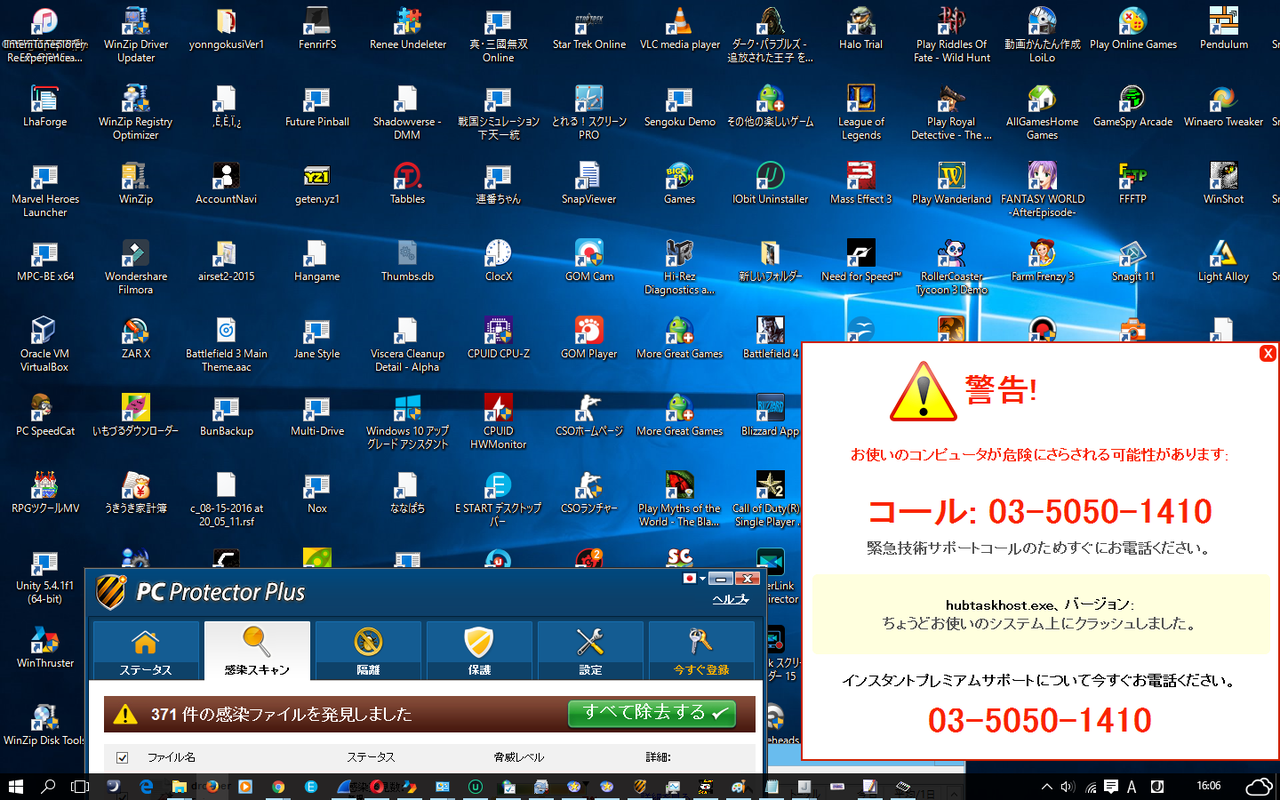This screenshot has width=1280, height=800.
Task: Open the WinZip Driver Updater desktop icon
Action: 136,35
